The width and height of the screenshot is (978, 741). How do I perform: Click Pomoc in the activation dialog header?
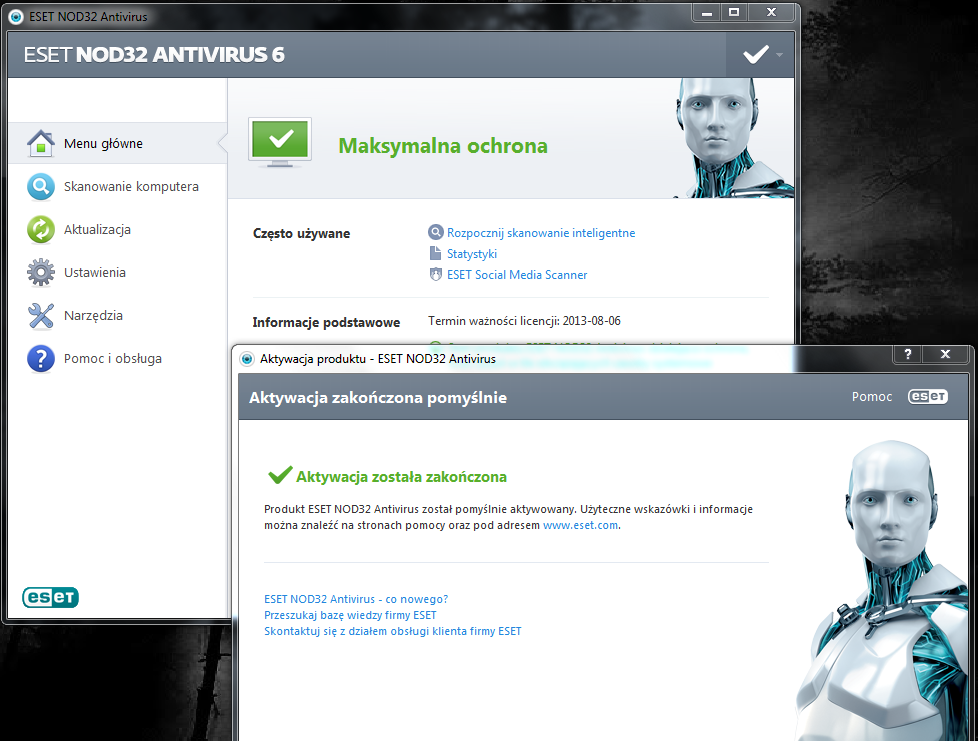pyautogui.click(x=872, y=397)
